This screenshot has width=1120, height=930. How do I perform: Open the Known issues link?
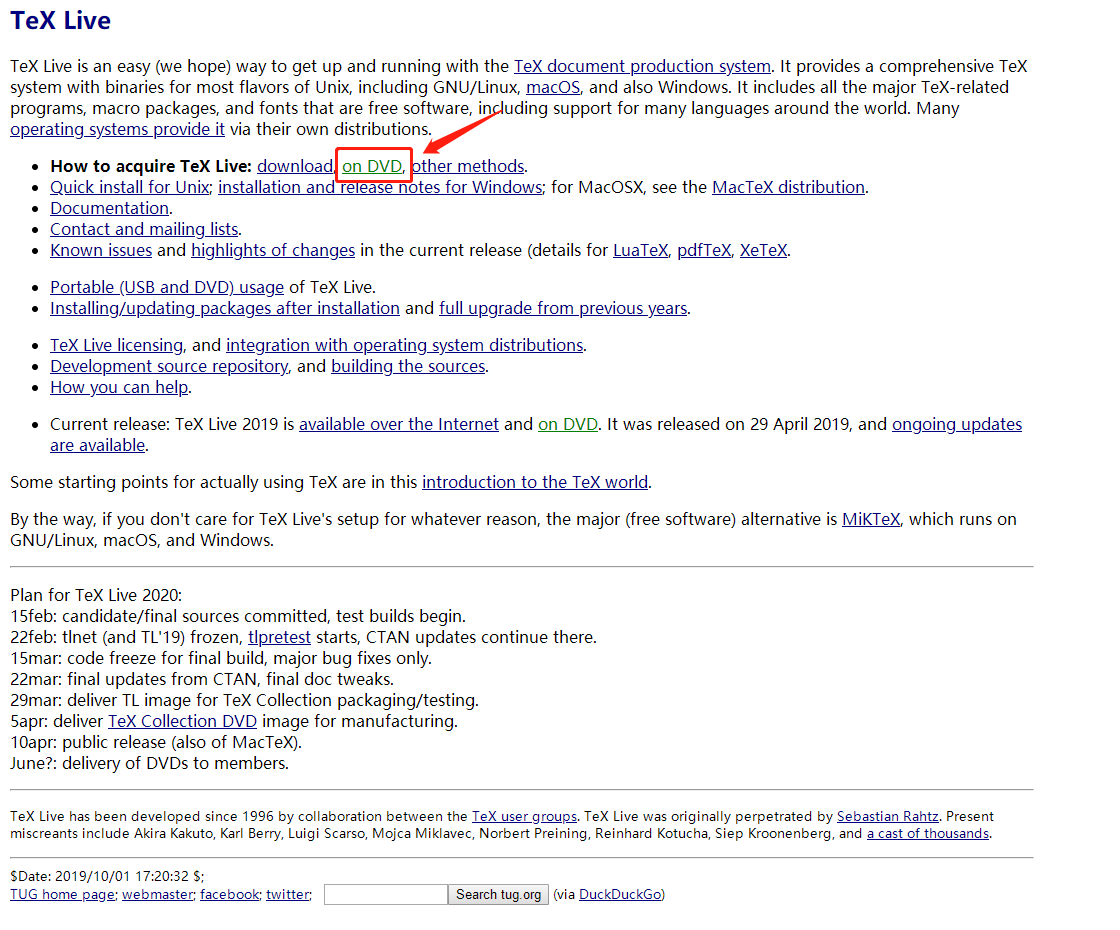[x=101, y=251]
